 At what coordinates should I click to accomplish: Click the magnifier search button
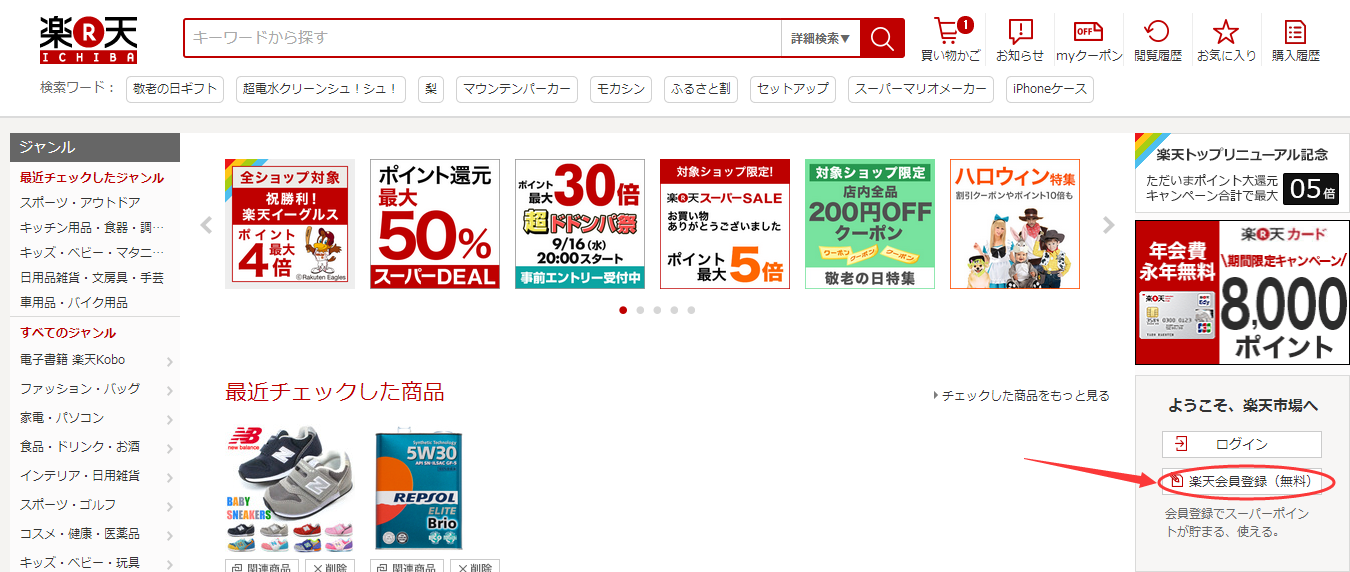(x=882, y=39)
